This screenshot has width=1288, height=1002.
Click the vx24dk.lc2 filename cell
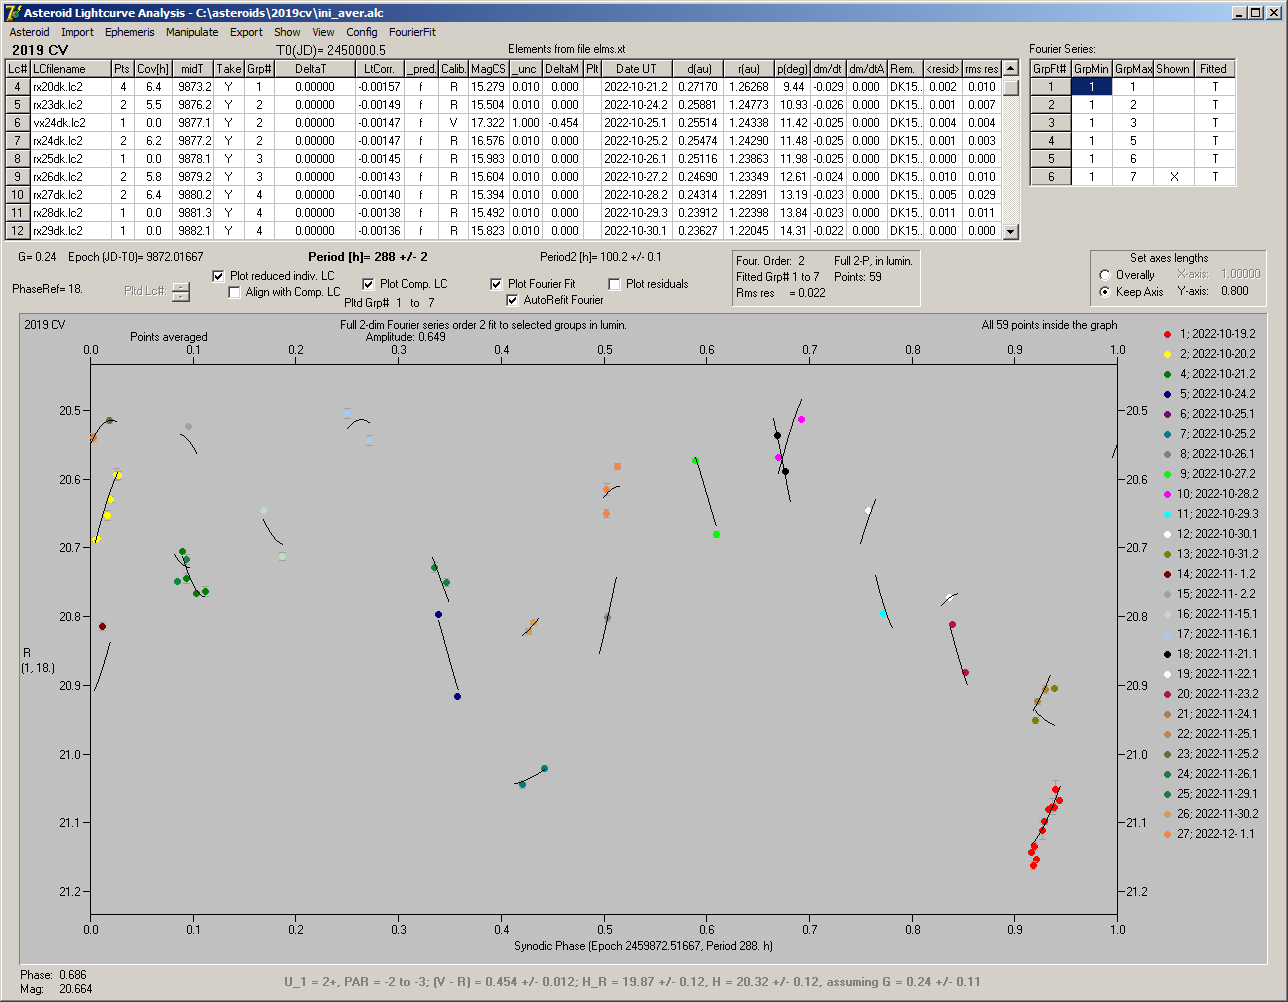click(x=70, y=123)
